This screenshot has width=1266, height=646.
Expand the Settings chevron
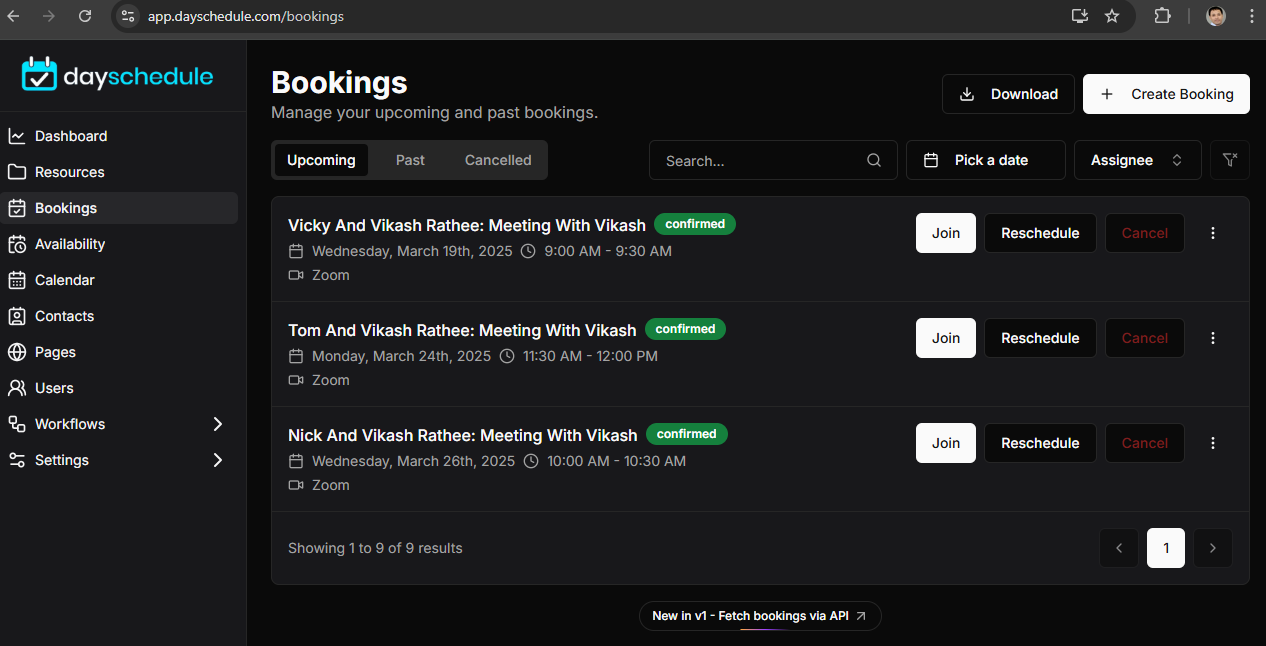click(218, 460)
